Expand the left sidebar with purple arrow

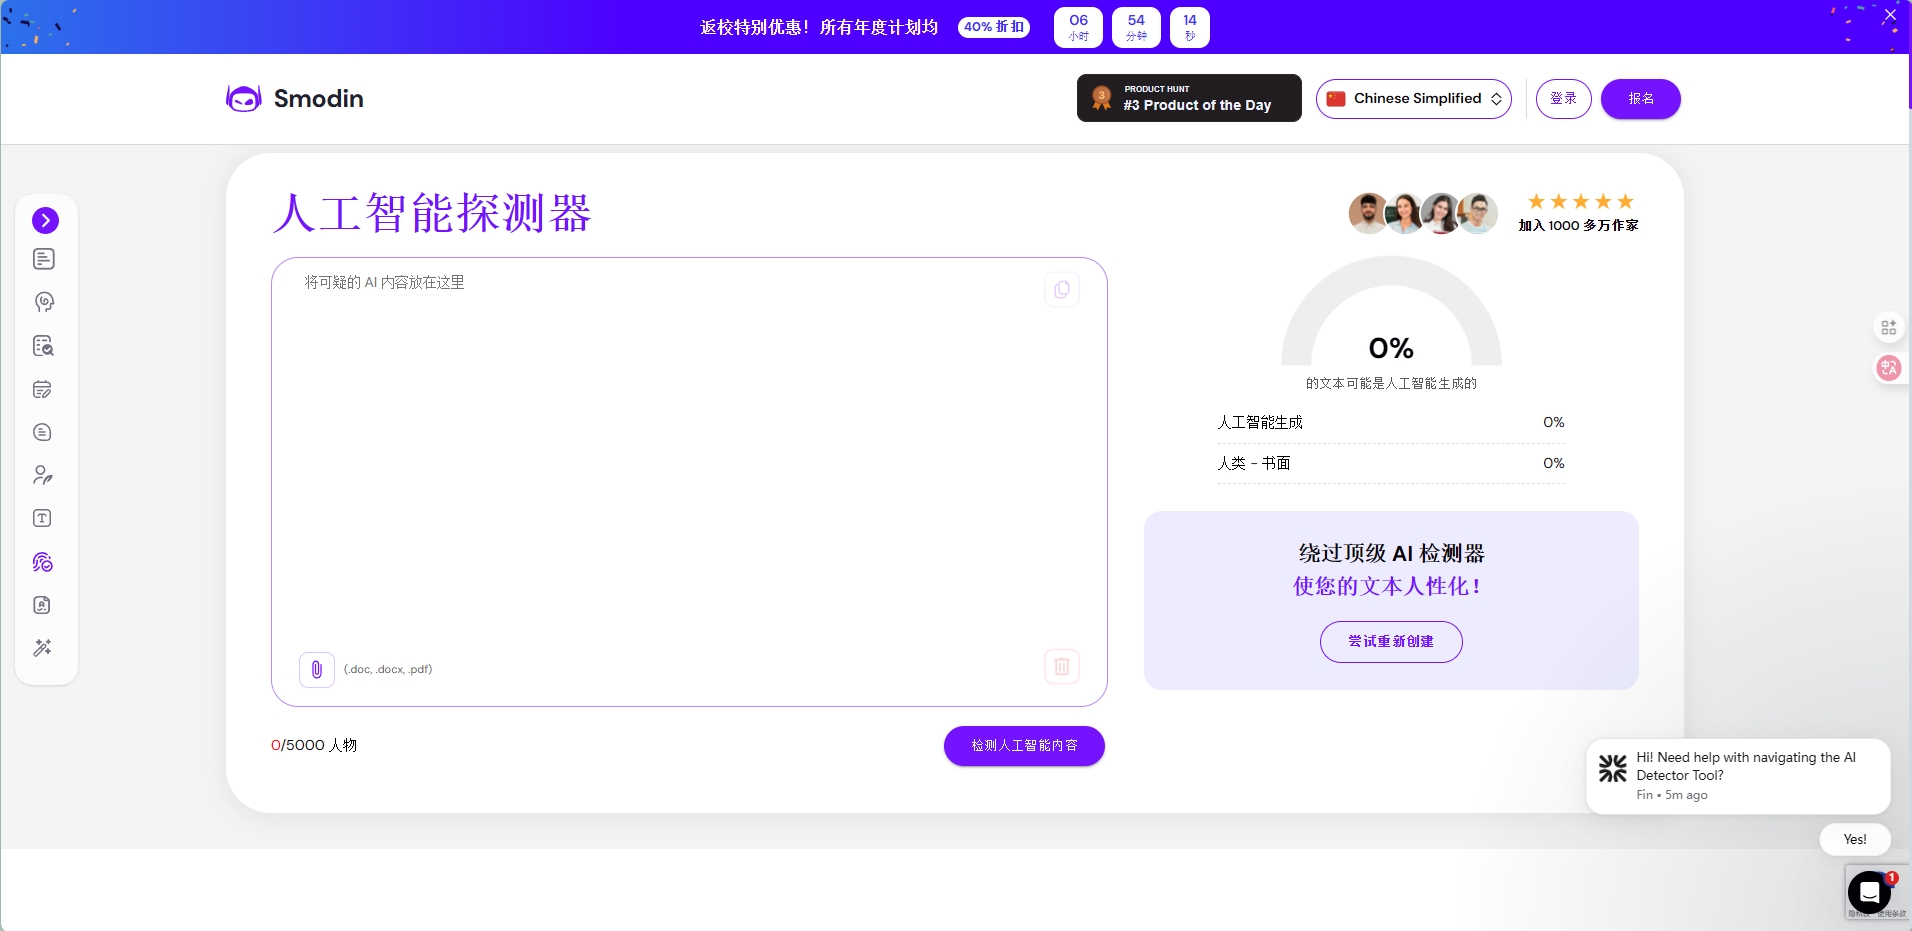point(45,220)
